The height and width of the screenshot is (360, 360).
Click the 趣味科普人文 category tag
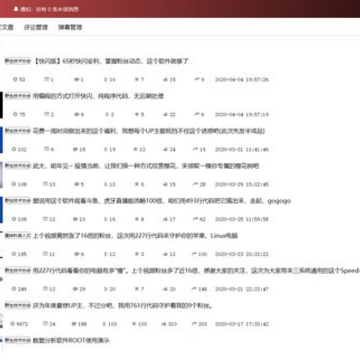click(18, 236)
